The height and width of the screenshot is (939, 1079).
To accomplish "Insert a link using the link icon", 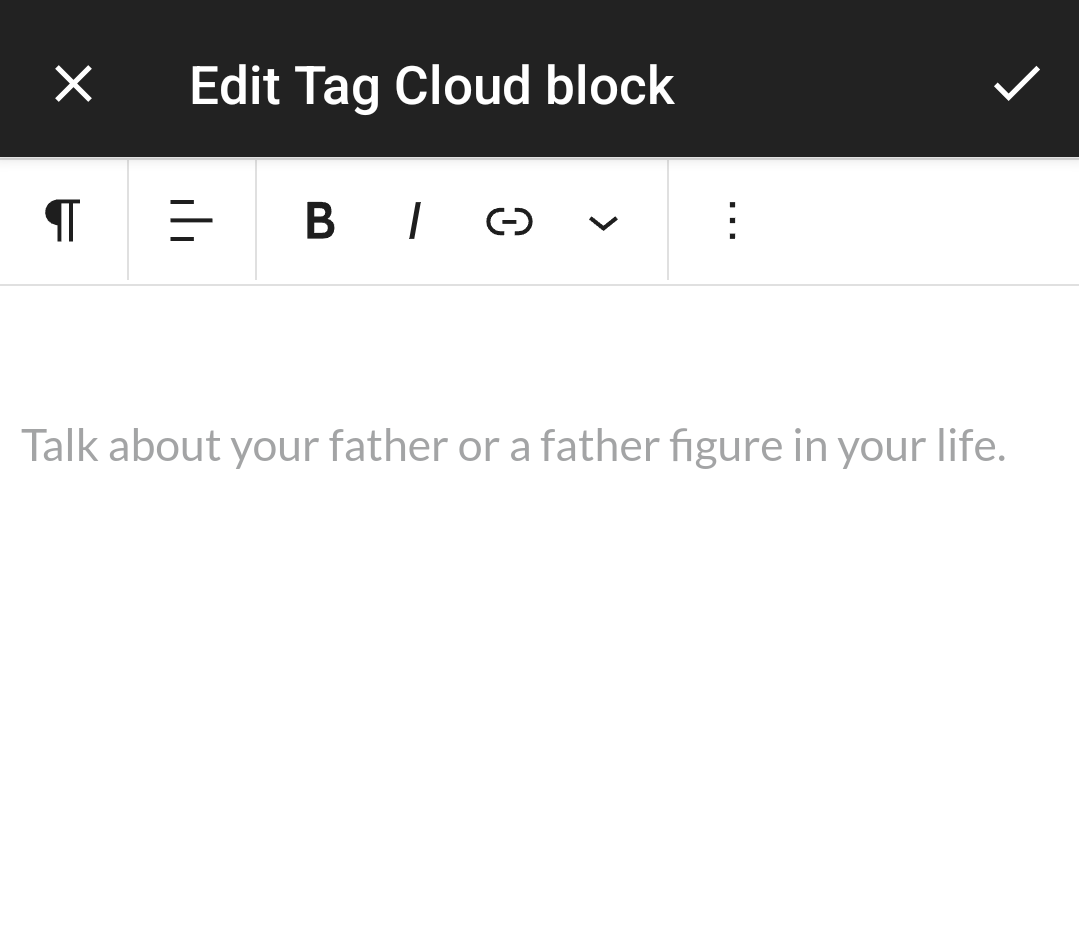I will pyautogui.click(x=509, y=222).
